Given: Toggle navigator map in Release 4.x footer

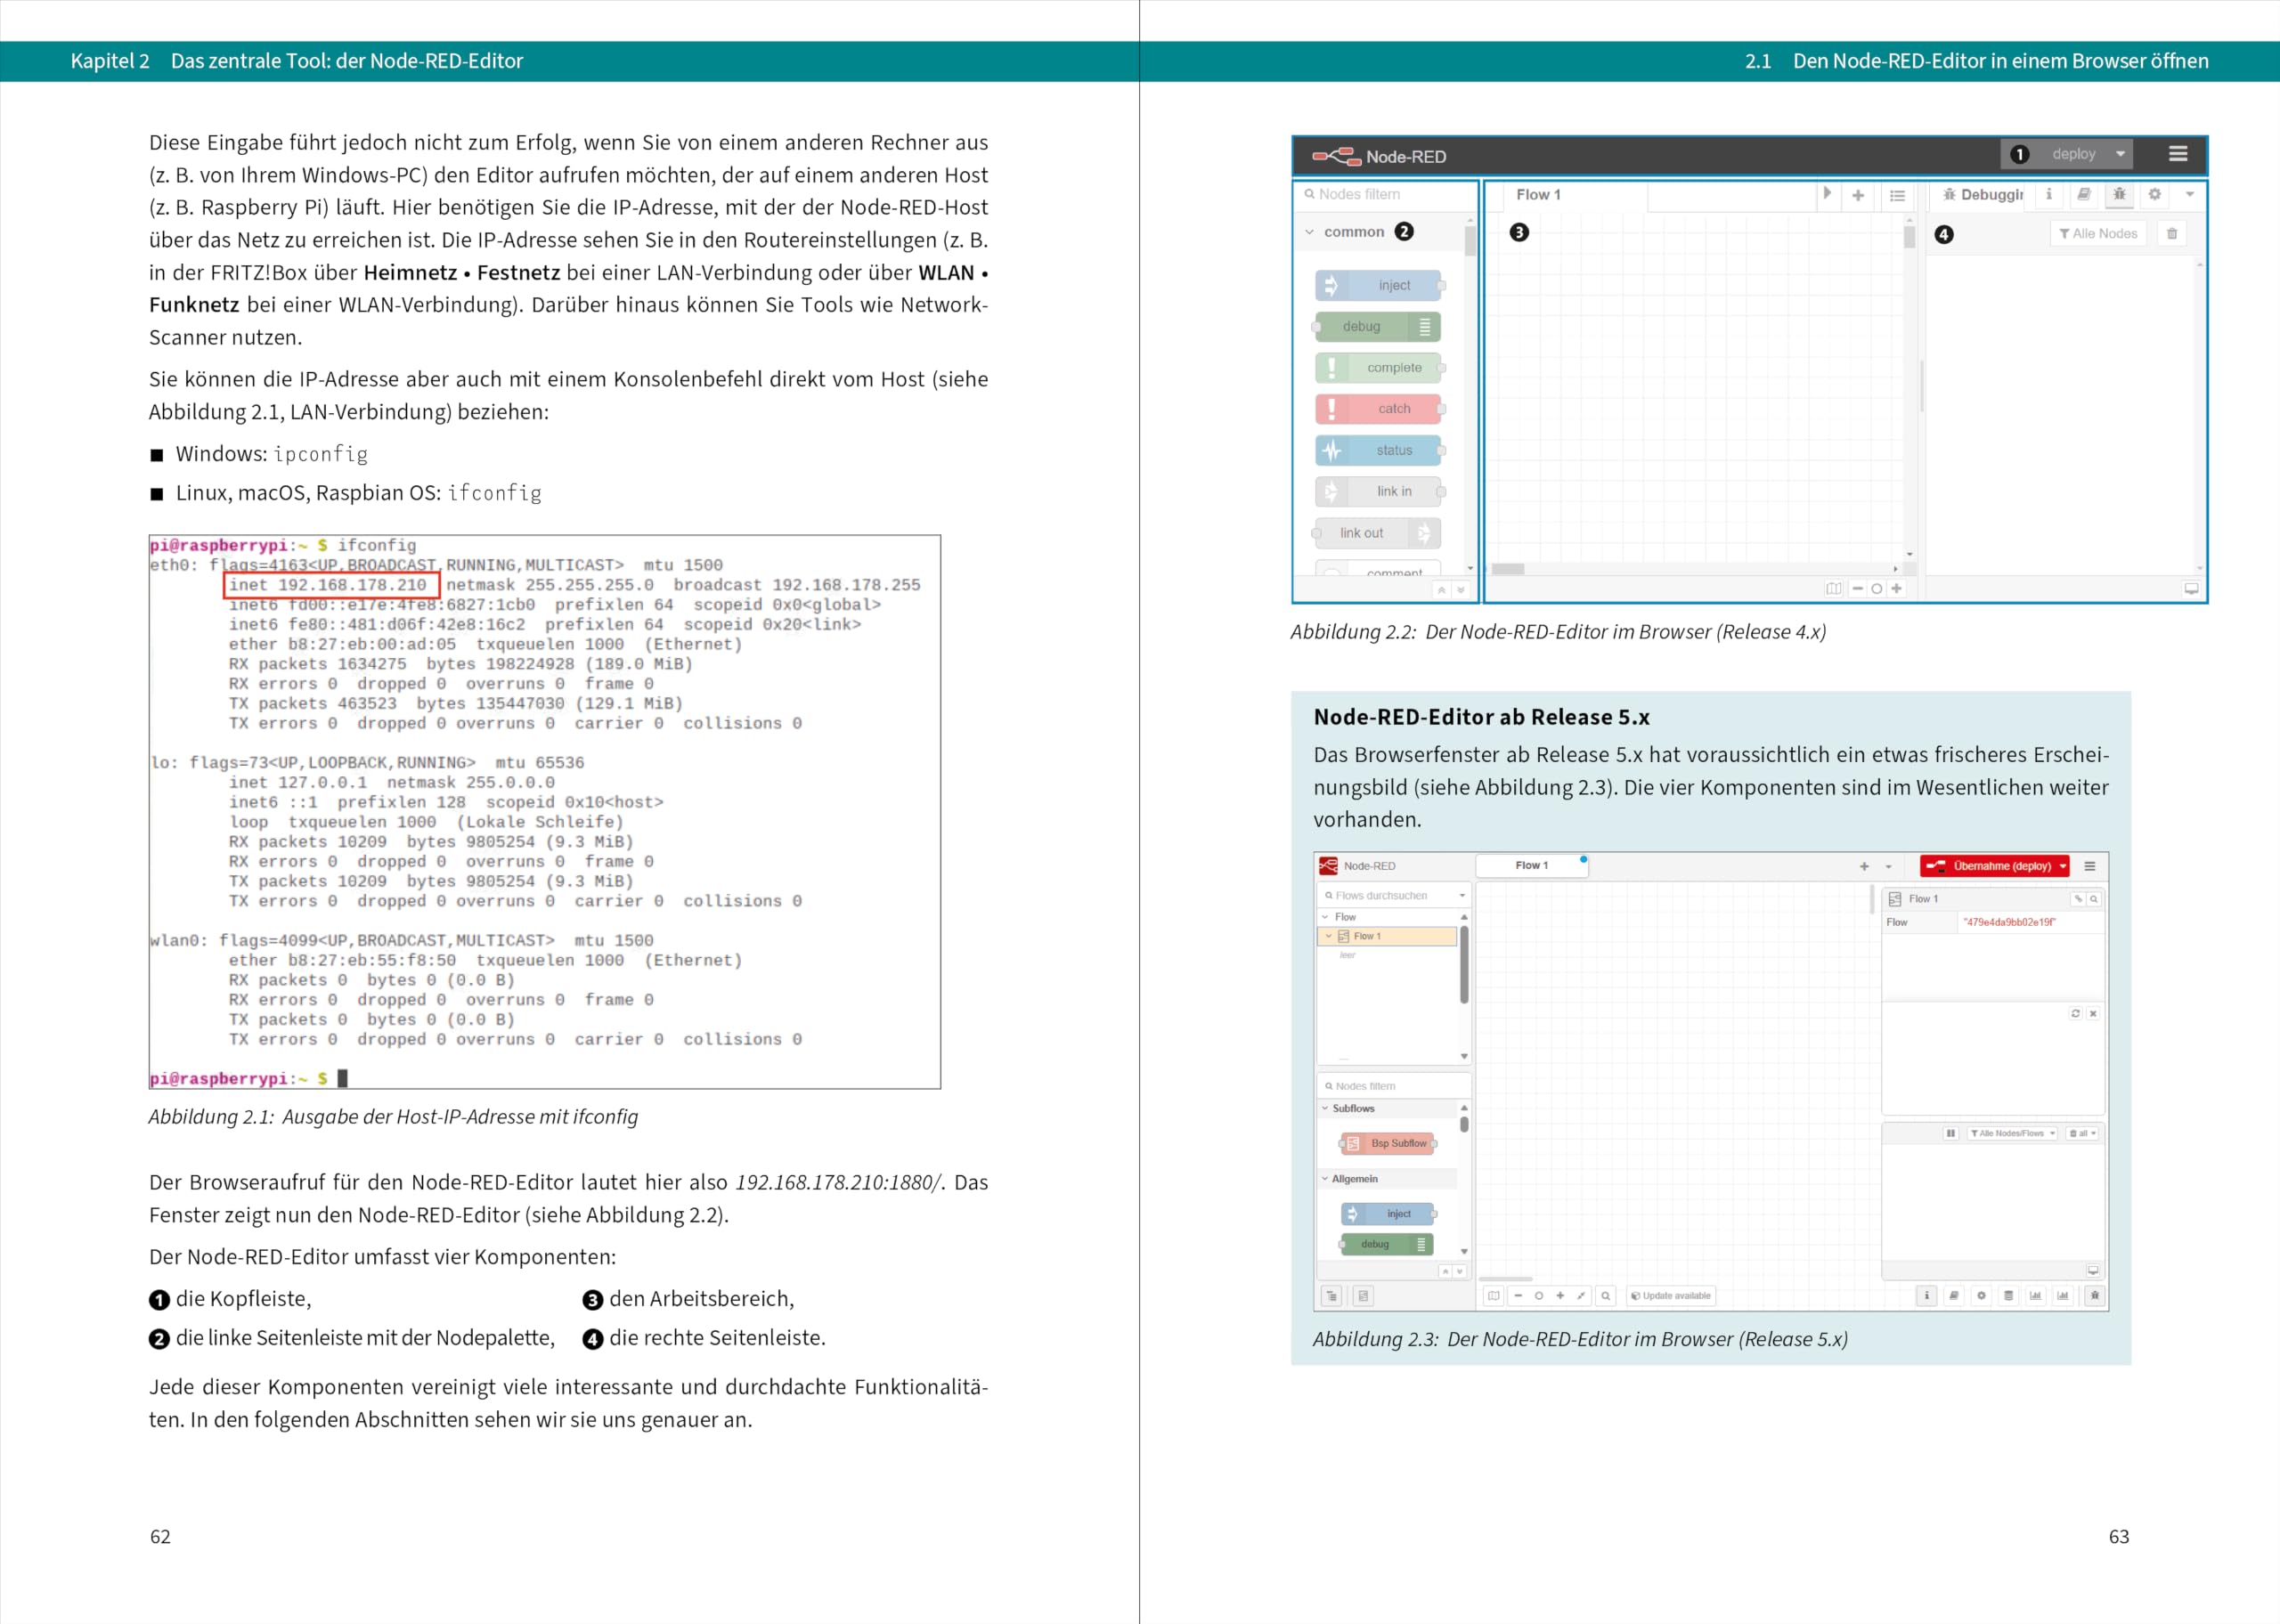Looking at the screenshot, I should (1833, 589).
